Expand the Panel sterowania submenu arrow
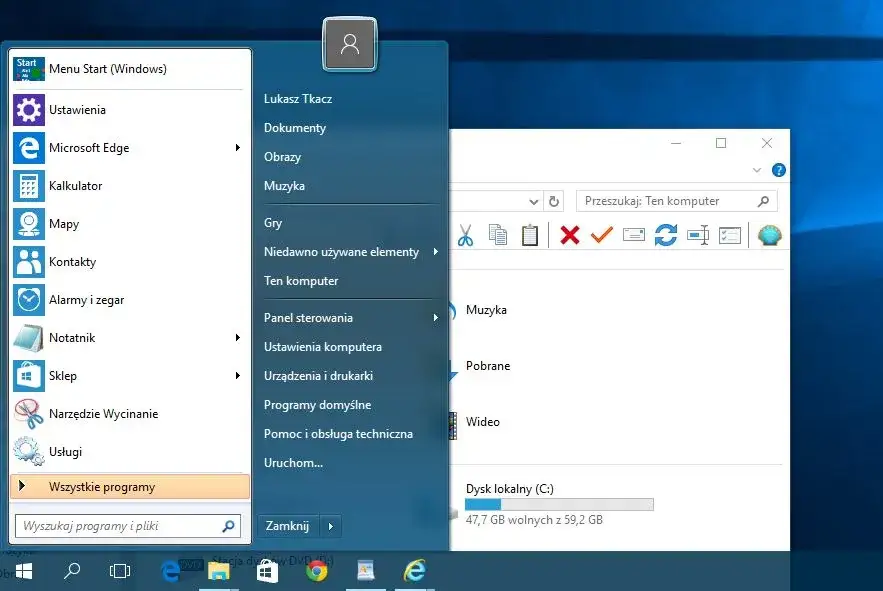883x591 pixels. coord(436,318)
